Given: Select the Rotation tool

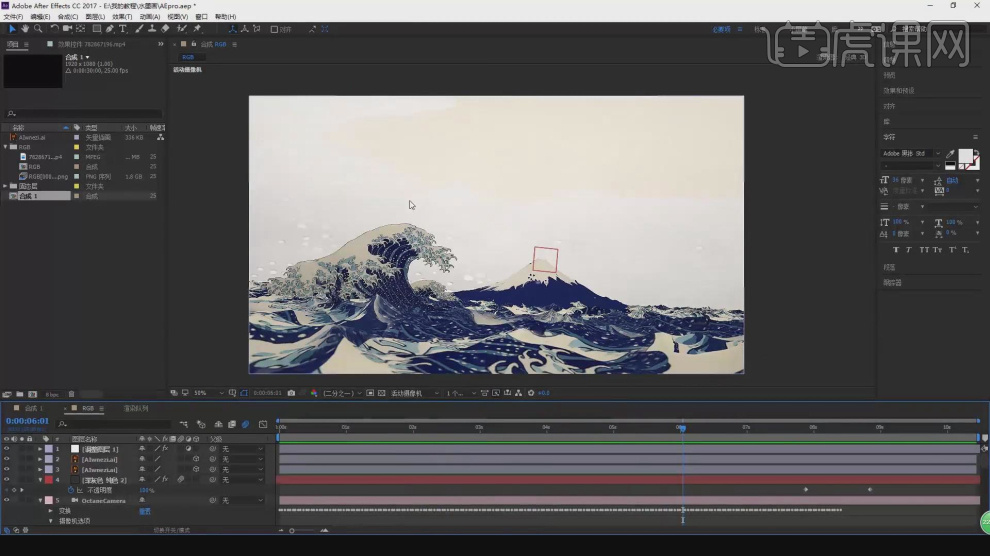Looking at the screenshot, I should tap(54, 29).
